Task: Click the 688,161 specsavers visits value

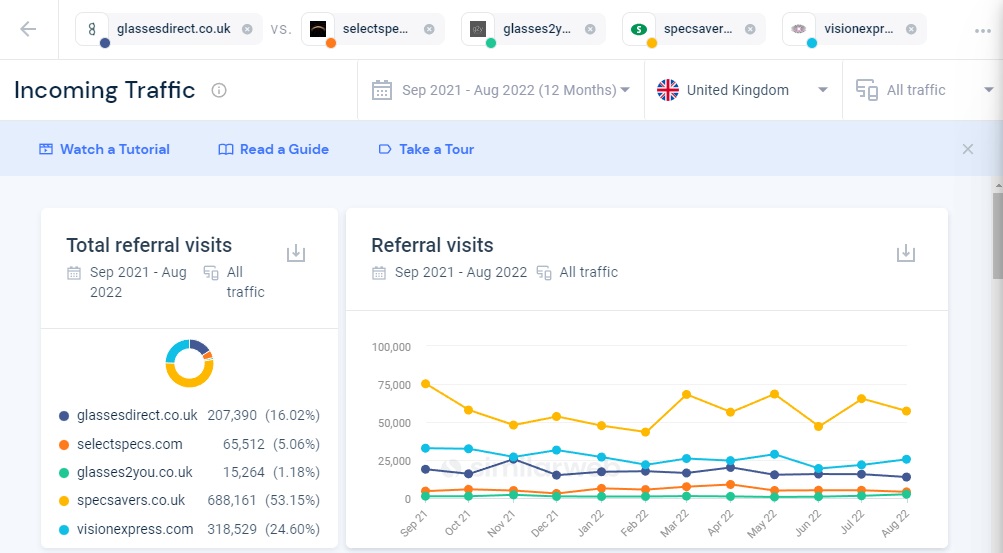Action: 232,500
